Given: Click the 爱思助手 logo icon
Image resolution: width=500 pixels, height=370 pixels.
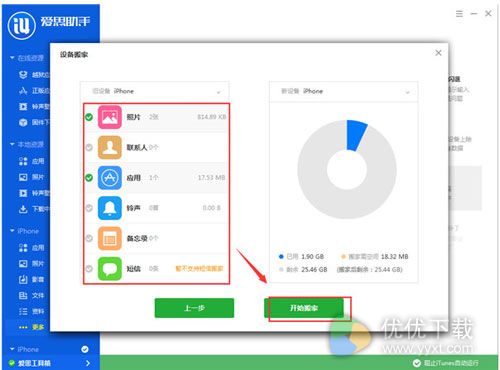Looking at the screenshot, I should click(x=22, y=25).
